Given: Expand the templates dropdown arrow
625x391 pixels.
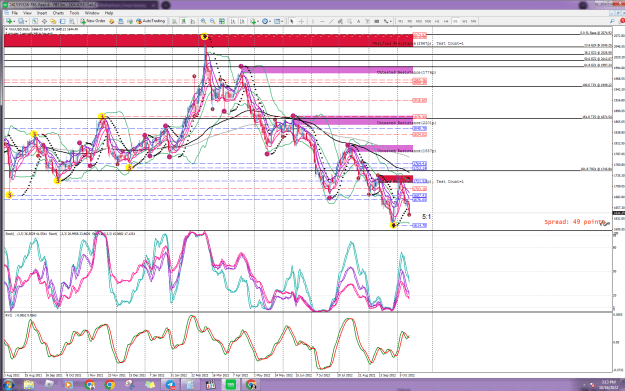Looking at the screenshot, I should 282,21.
